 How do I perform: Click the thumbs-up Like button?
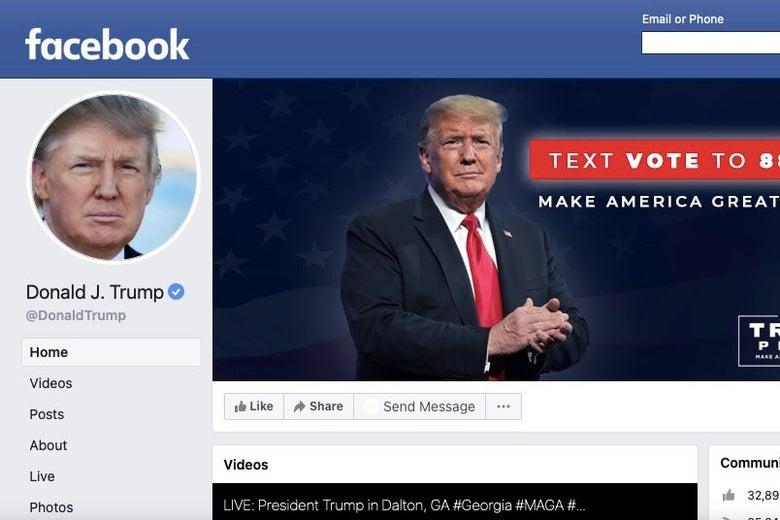(254, 407)
